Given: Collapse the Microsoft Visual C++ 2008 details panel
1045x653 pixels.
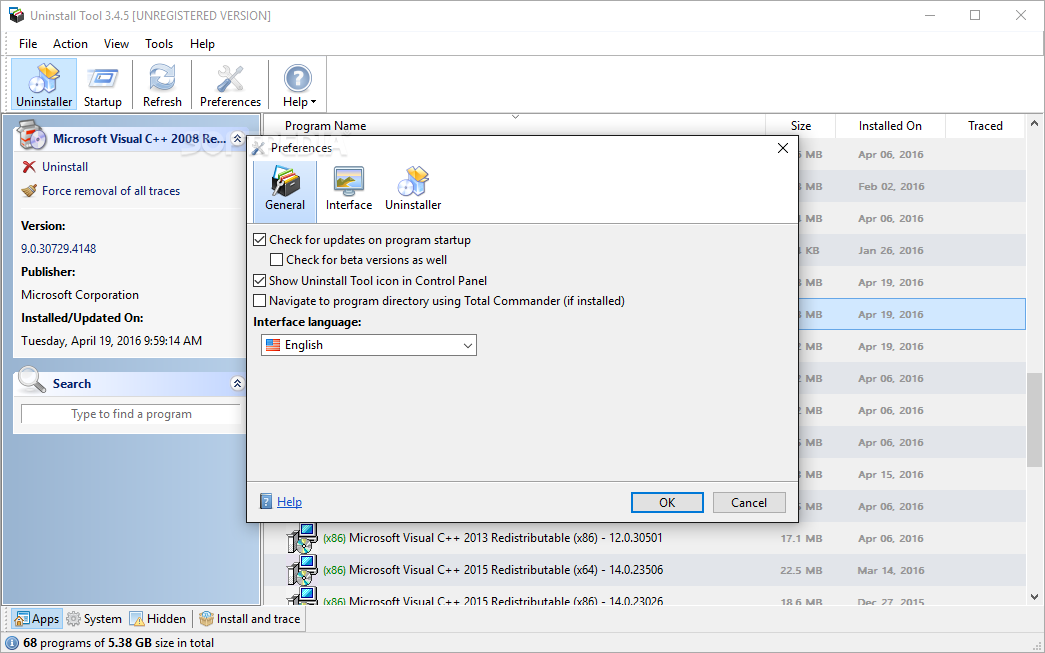Looking at the screenshot, I should (237, 139).
